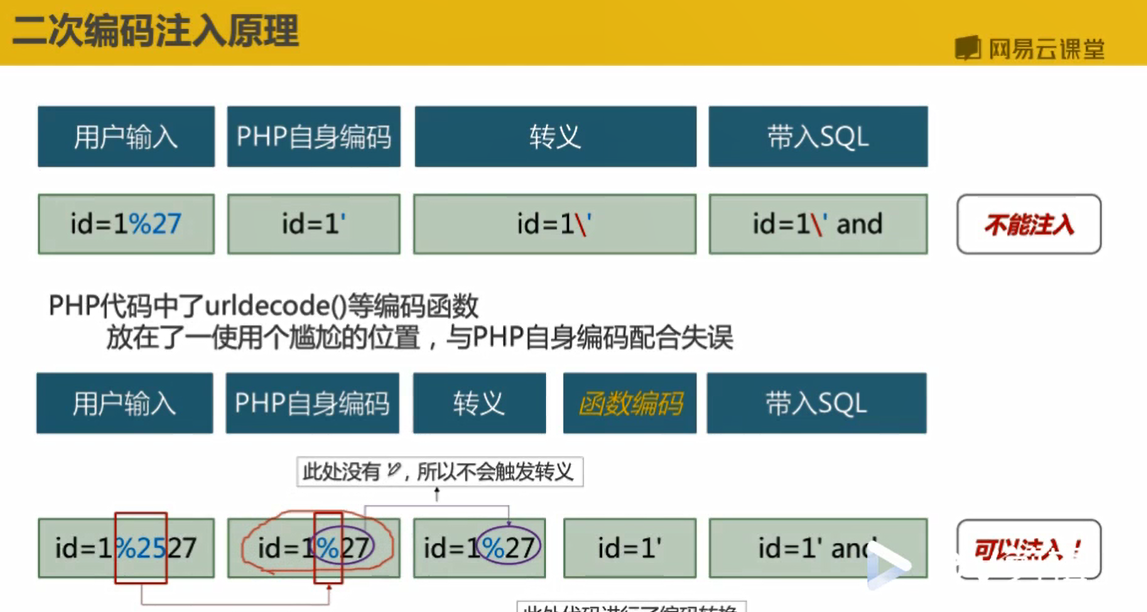This screenshot has height=612, width=1147.
Task: Click the id=1\' and SQL box
Action: 817,224
